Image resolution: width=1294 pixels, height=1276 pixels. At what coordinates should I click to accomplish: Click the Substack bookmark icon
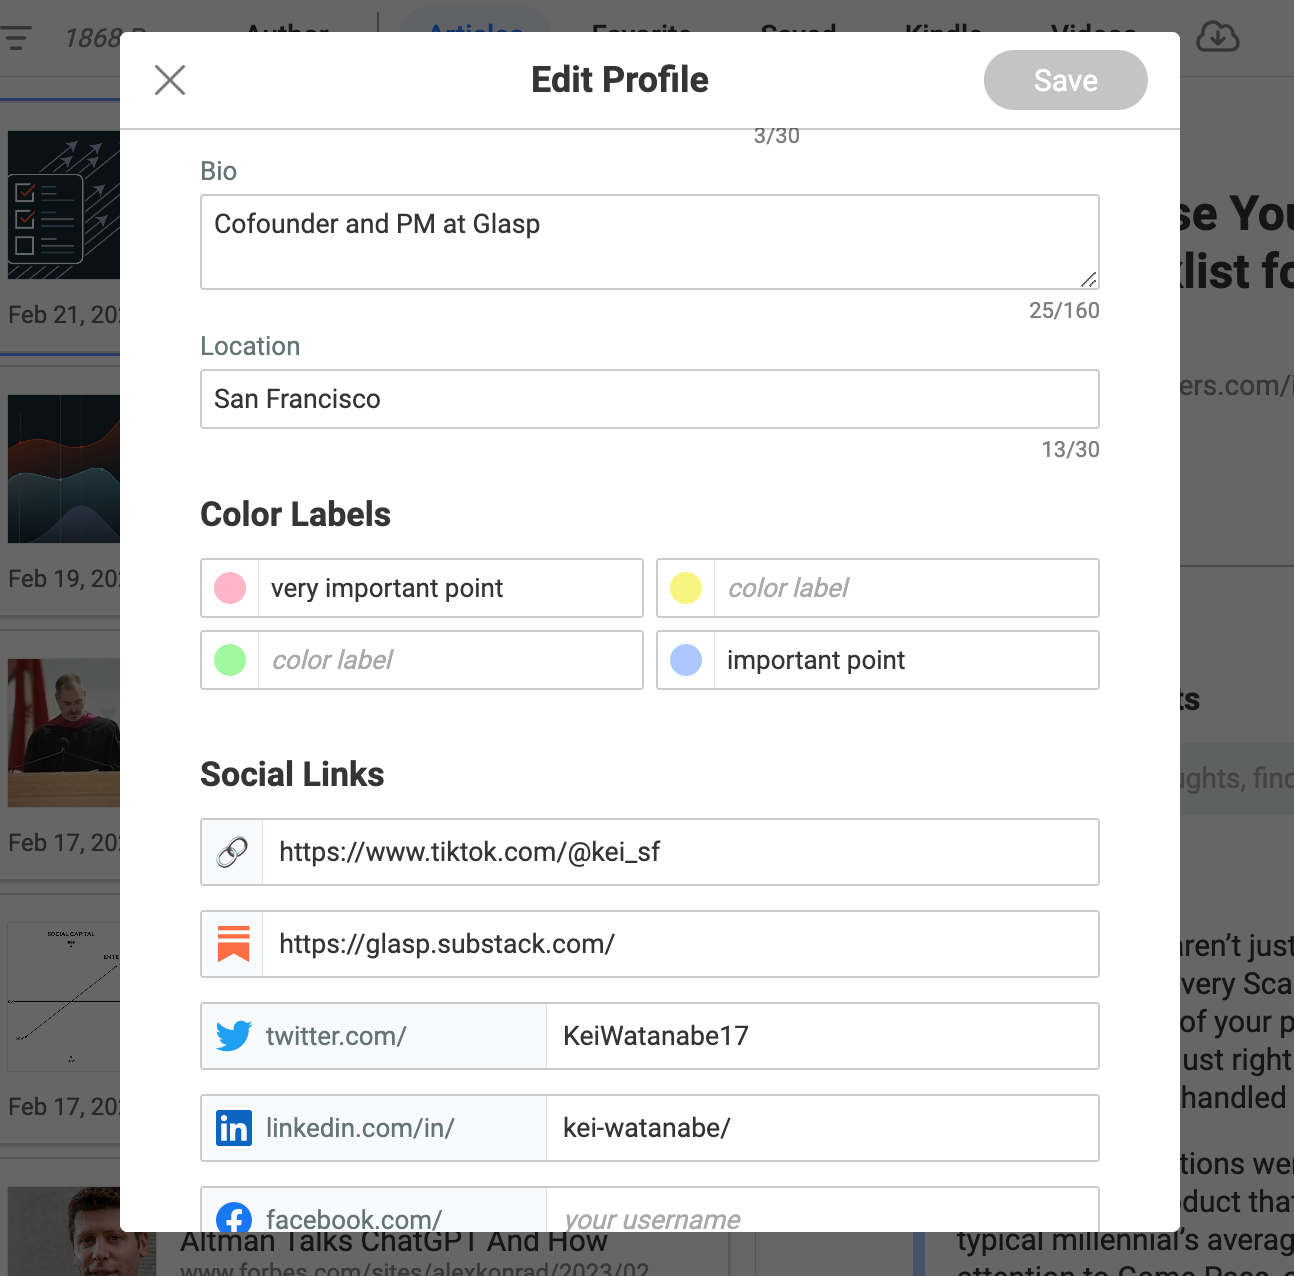click(233, 944)
